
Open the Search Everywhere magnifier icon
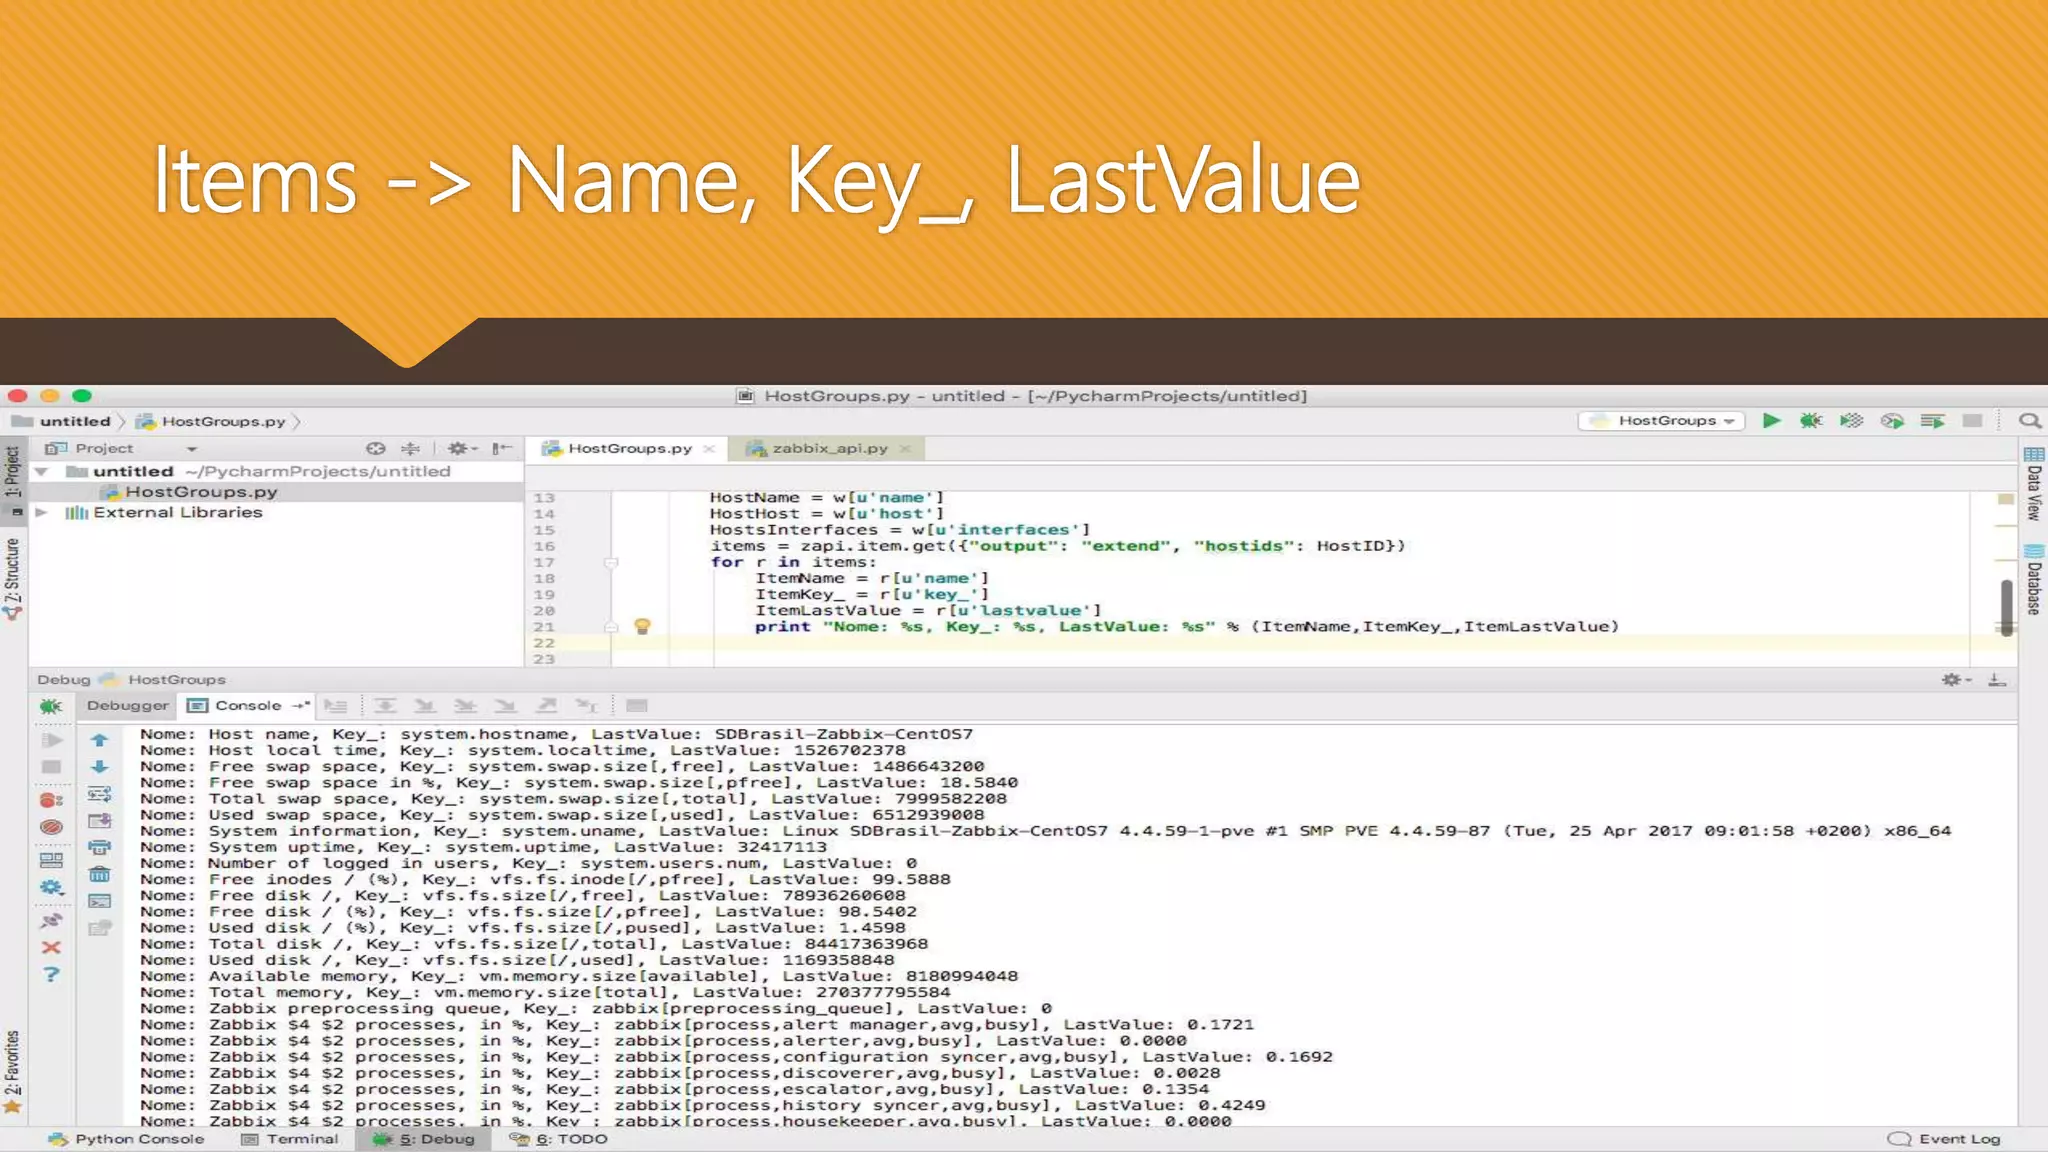[2029, 421]
